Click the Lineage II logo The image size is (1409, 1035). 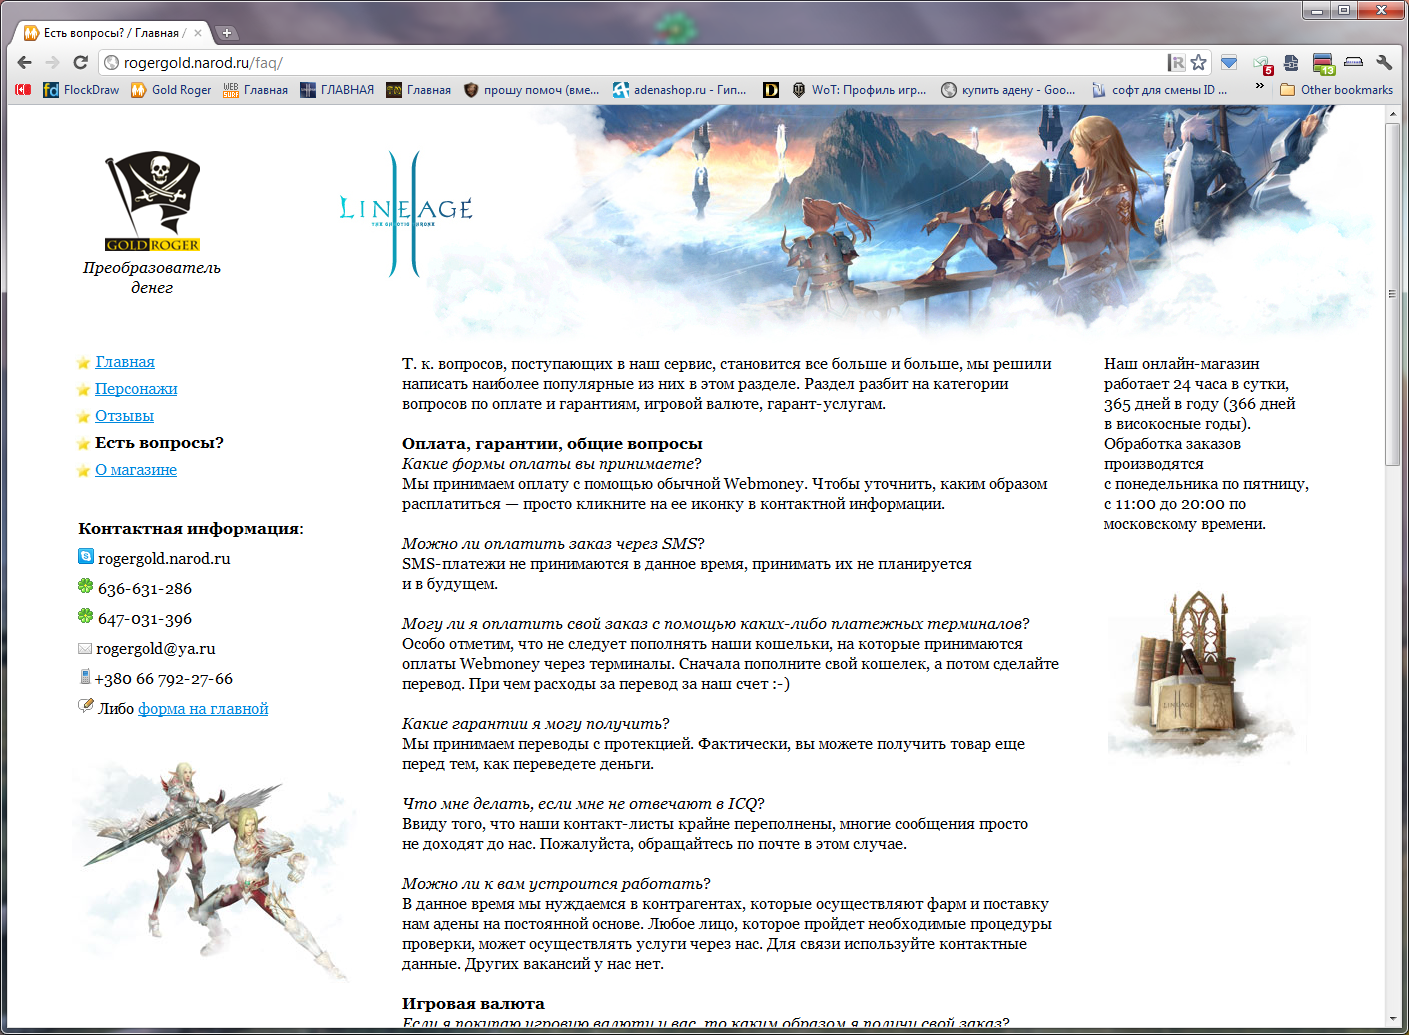coord(405,212)
